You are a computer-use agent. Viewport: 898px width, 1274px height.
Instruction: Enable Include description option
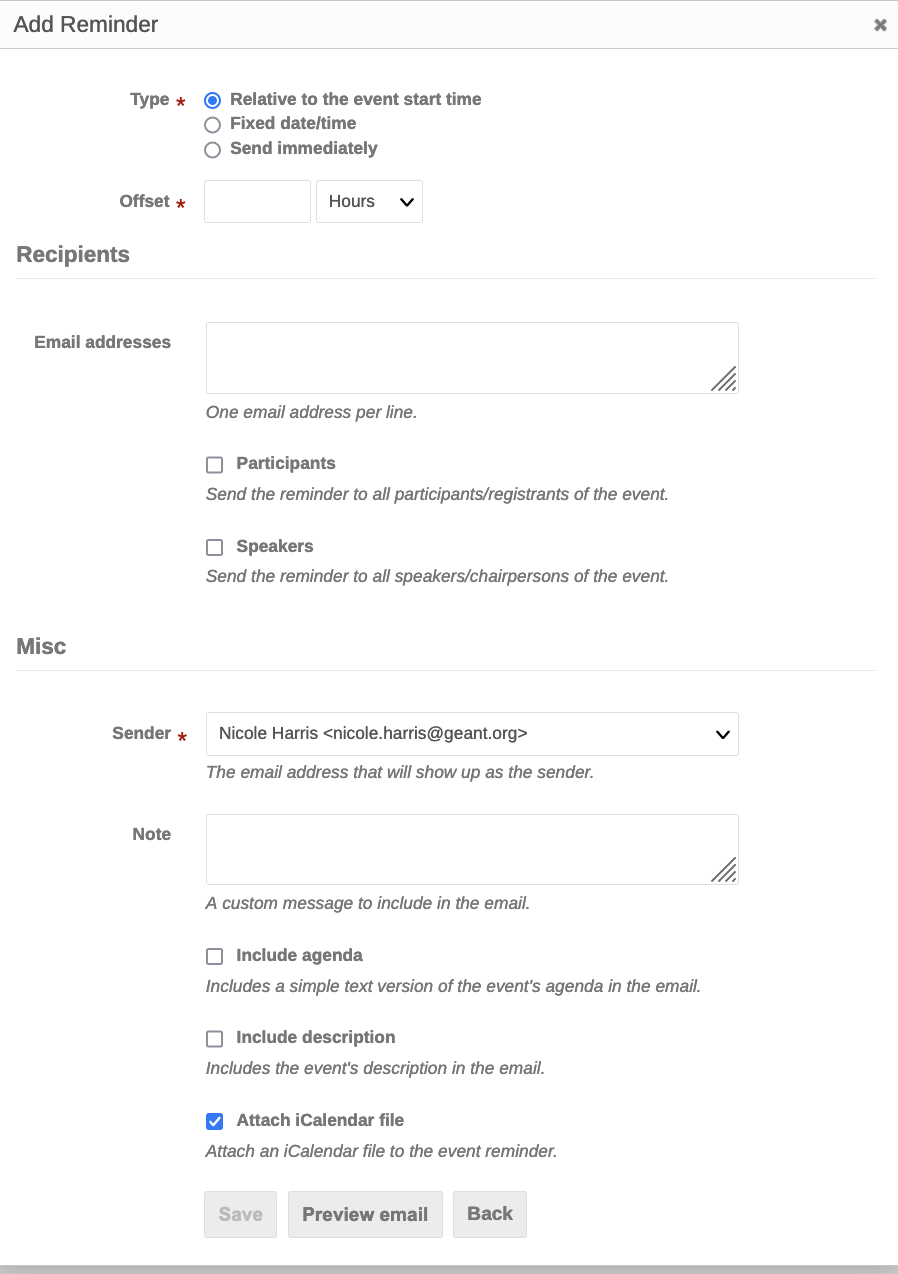(214, 1039)
